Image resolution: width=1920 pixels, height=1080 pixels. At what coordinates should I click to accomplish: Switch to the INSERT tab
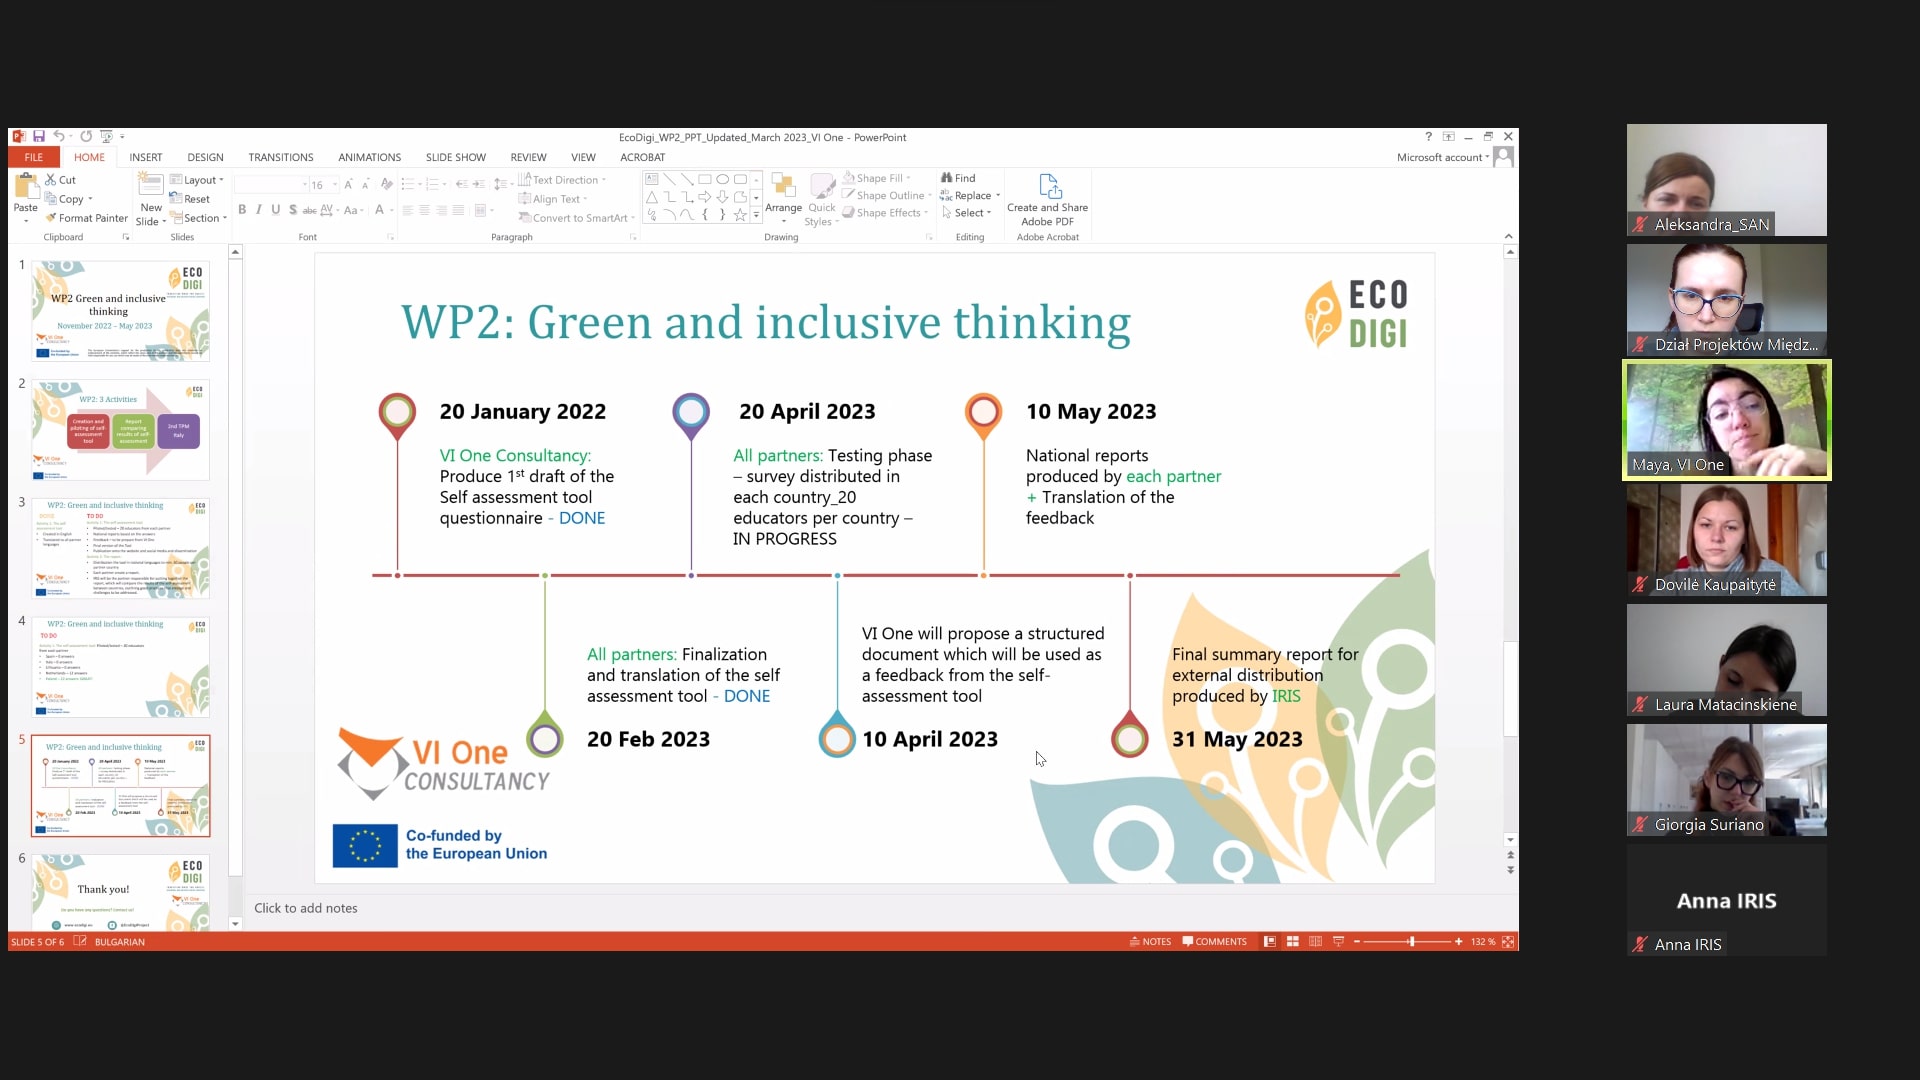pyautogui.click(x=145, y=157)
